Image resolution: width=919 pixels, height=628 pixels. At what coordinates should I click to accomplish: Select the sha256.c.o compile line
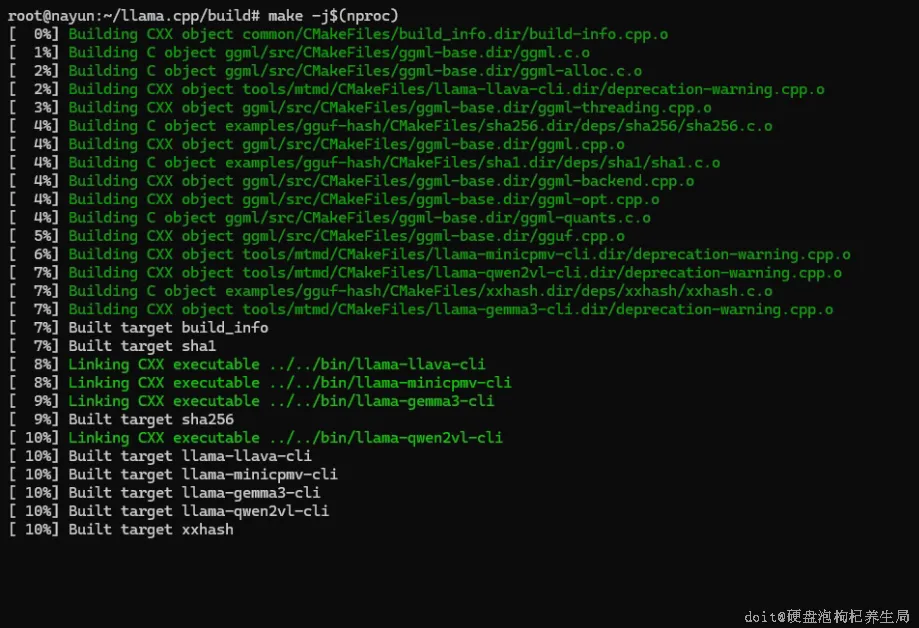(420, 126)
